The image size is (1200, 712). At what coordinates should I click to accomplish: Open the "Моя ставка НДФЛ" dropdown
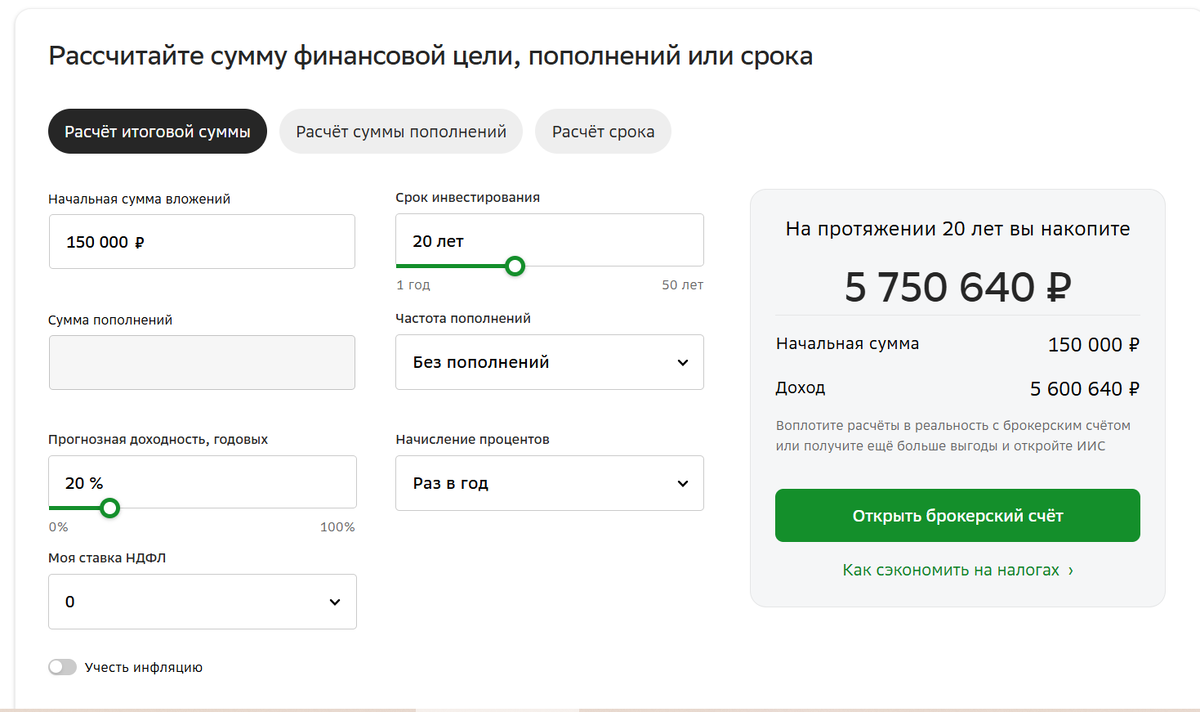tap(202, 602)
